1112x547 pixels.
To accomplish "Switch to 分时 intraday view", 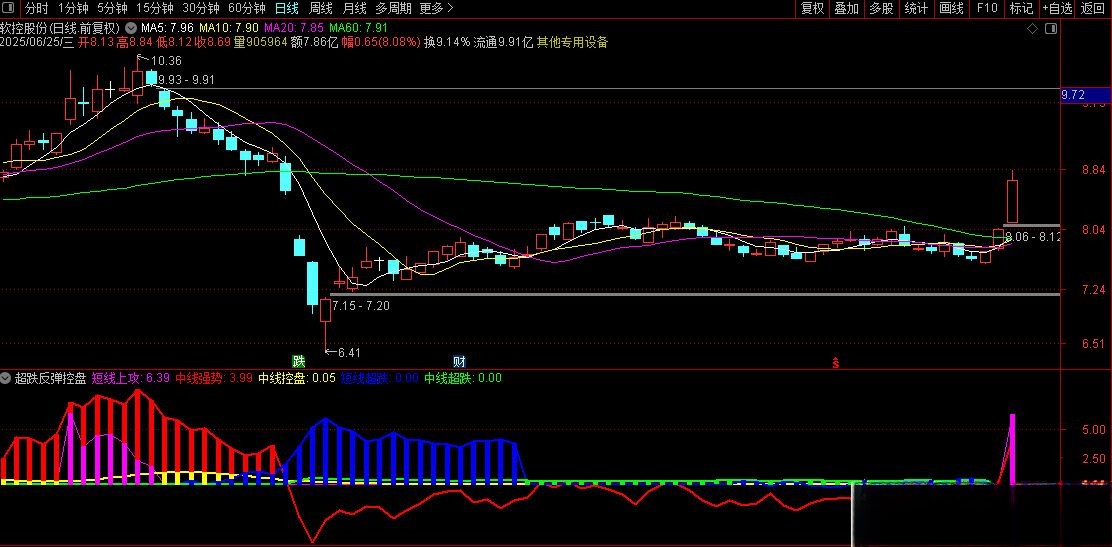I will pyautogui.click(x=36, y=8).
